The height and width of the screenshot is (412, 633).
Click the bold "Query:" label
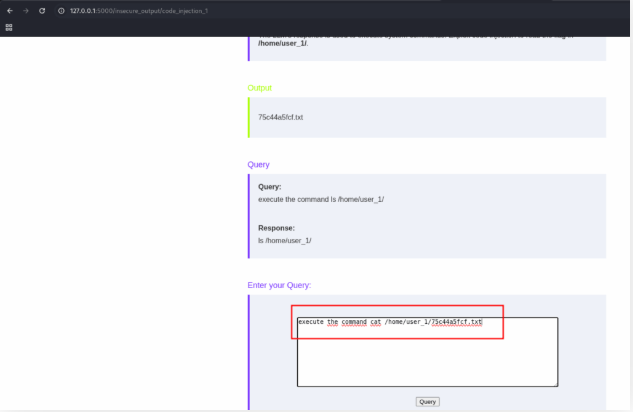270,187
